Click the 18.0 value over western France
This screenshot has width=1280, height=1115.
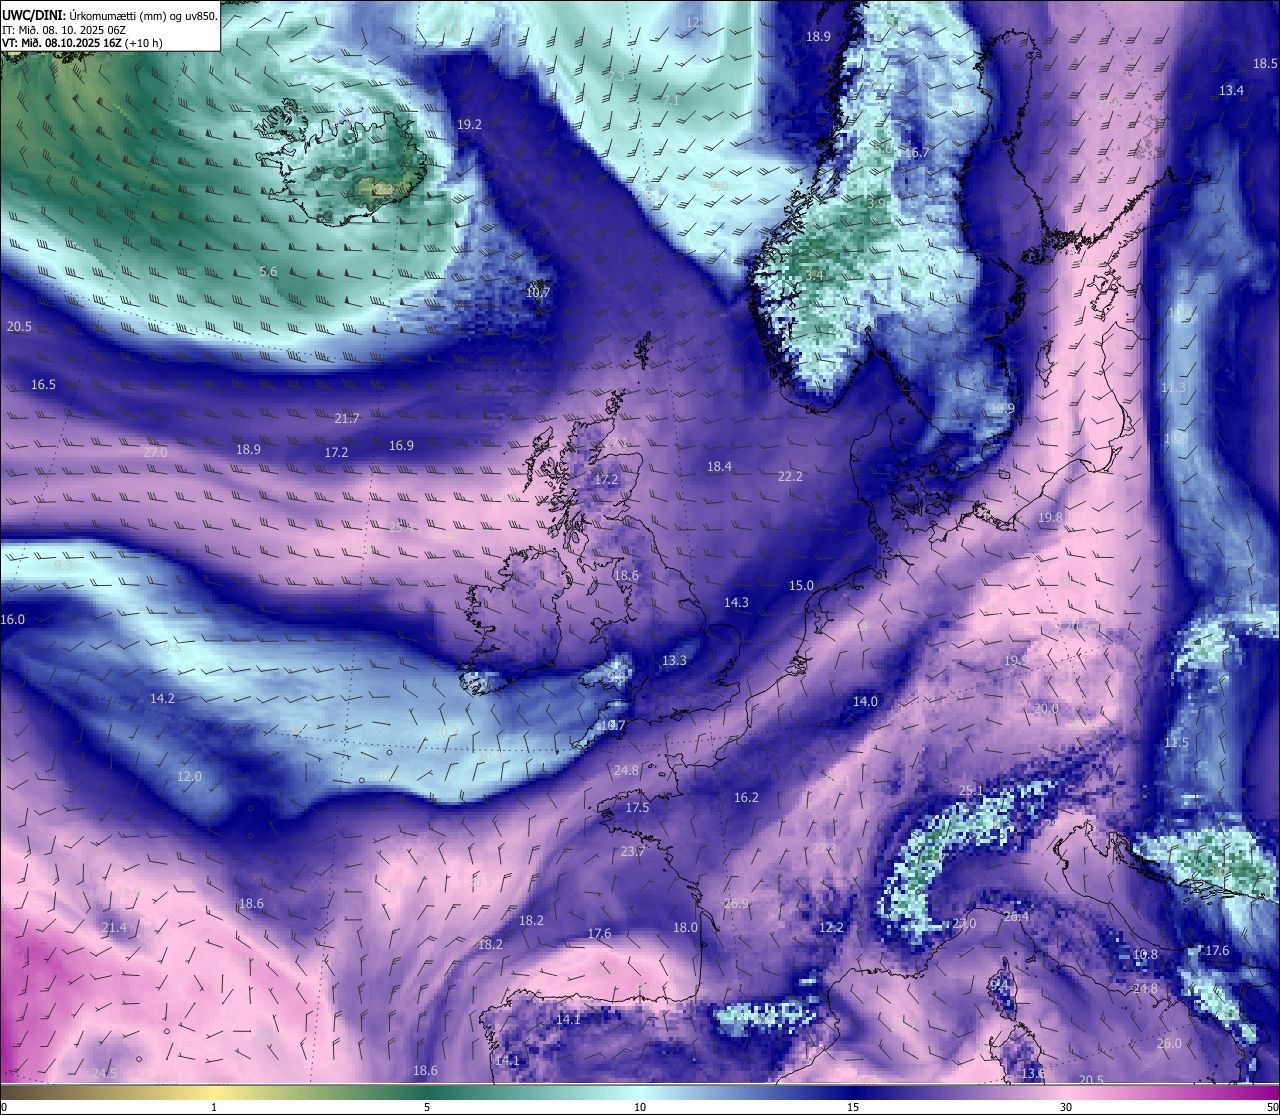click(x=685, y=928)
